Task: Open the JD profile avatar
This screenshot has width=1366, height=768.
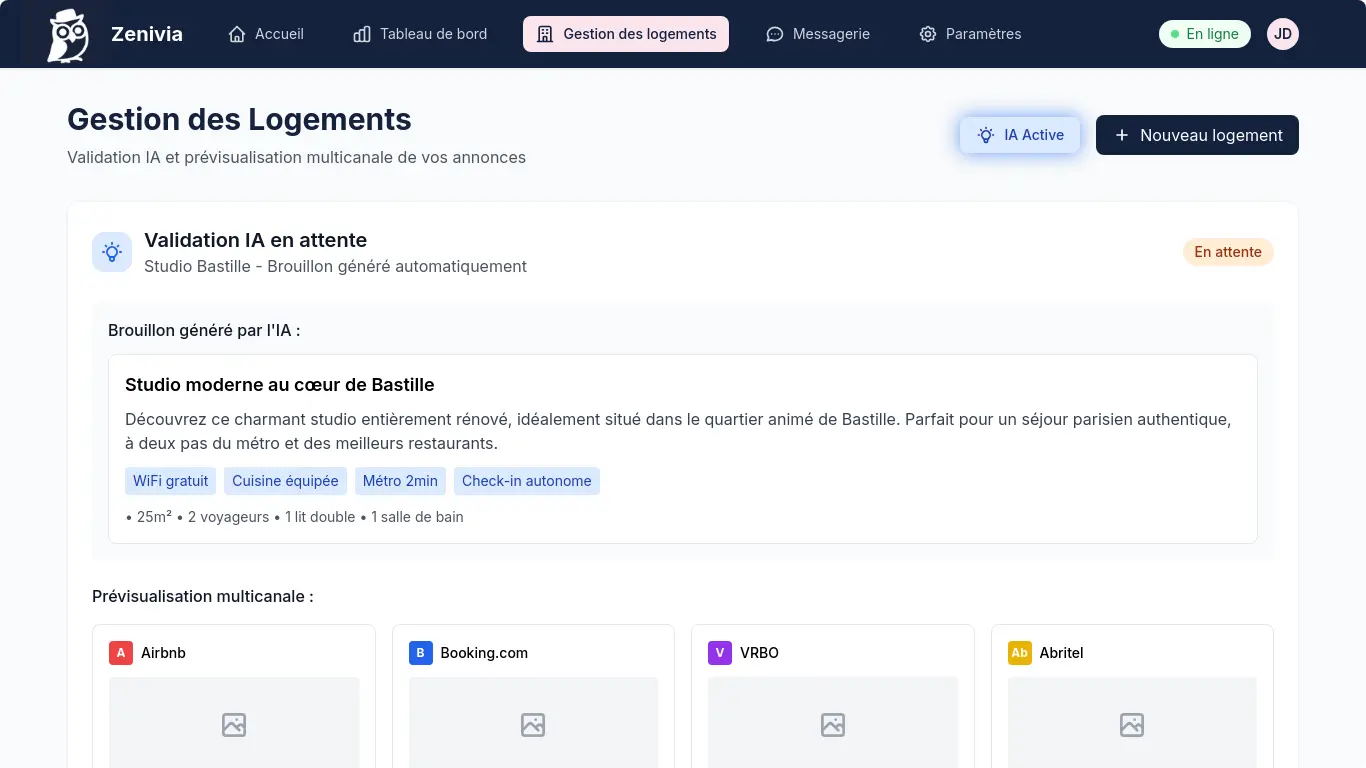Action: tap(1283, 33)
